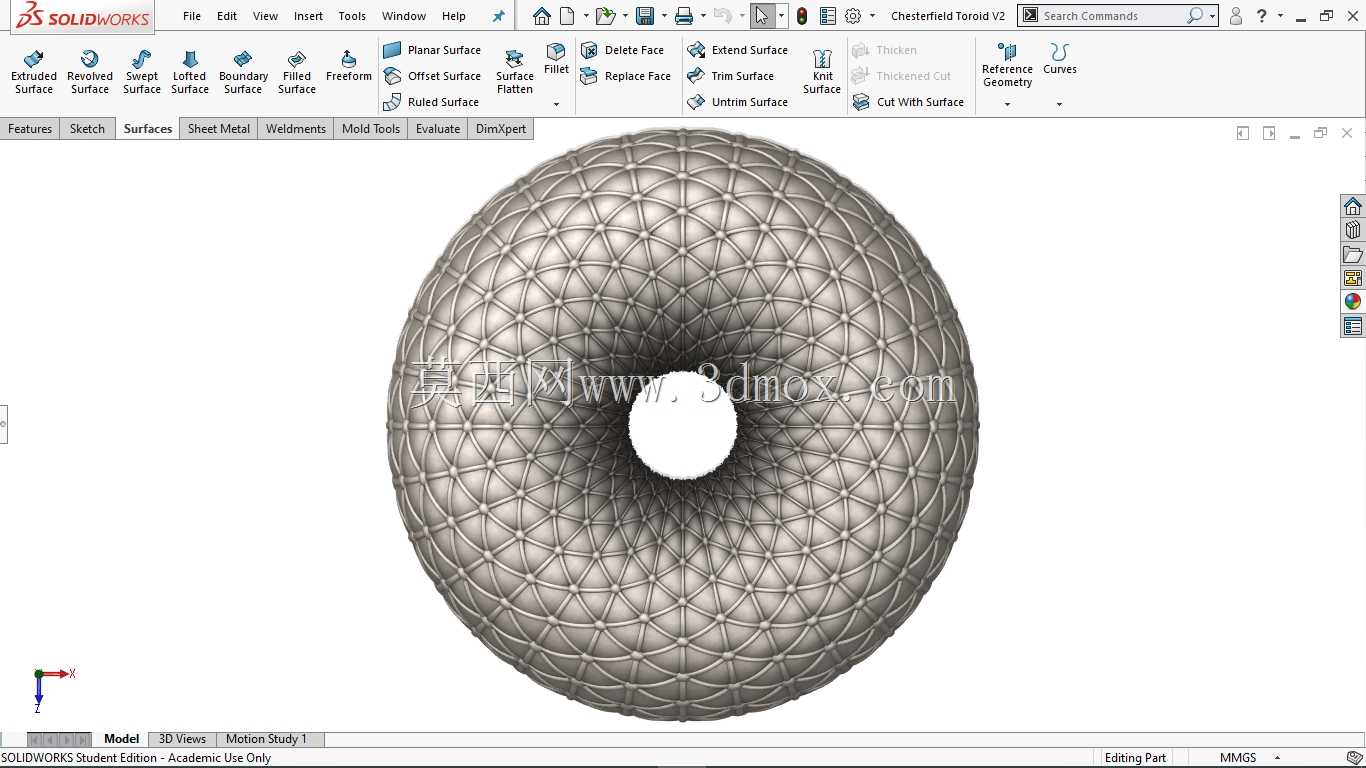Select the Revolved Surface tool
The height and width of the screenshot is (768, 1366).
90,72
